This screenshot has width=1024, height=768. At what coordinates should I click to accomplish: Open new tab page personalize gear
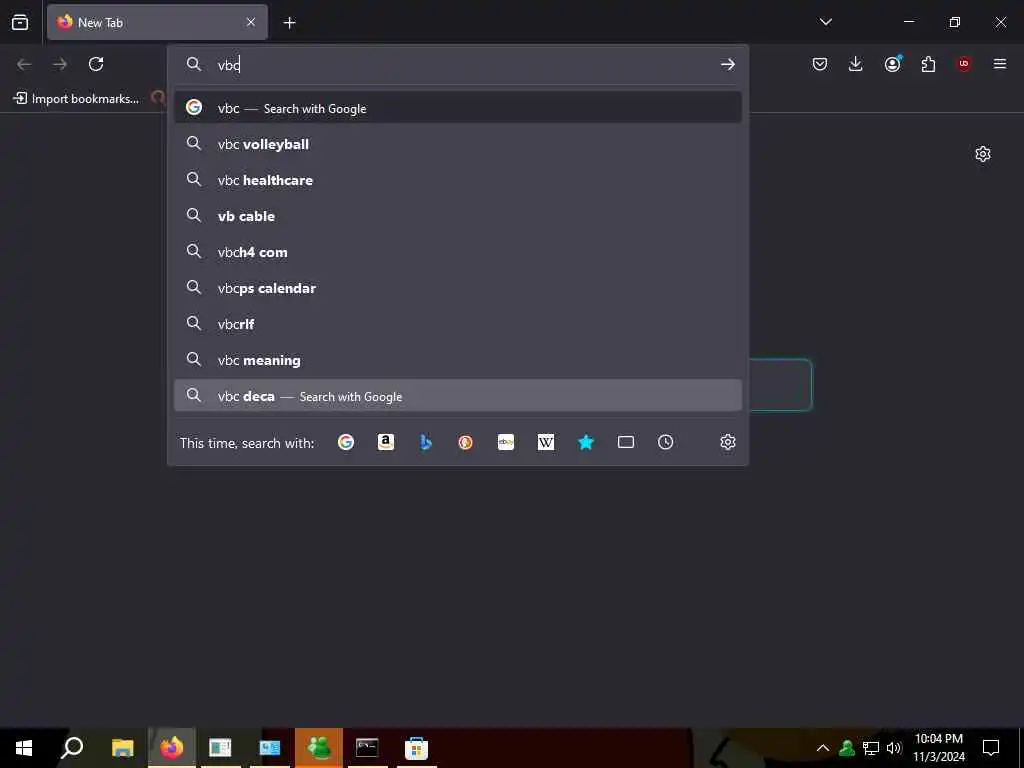coord(983,154)
